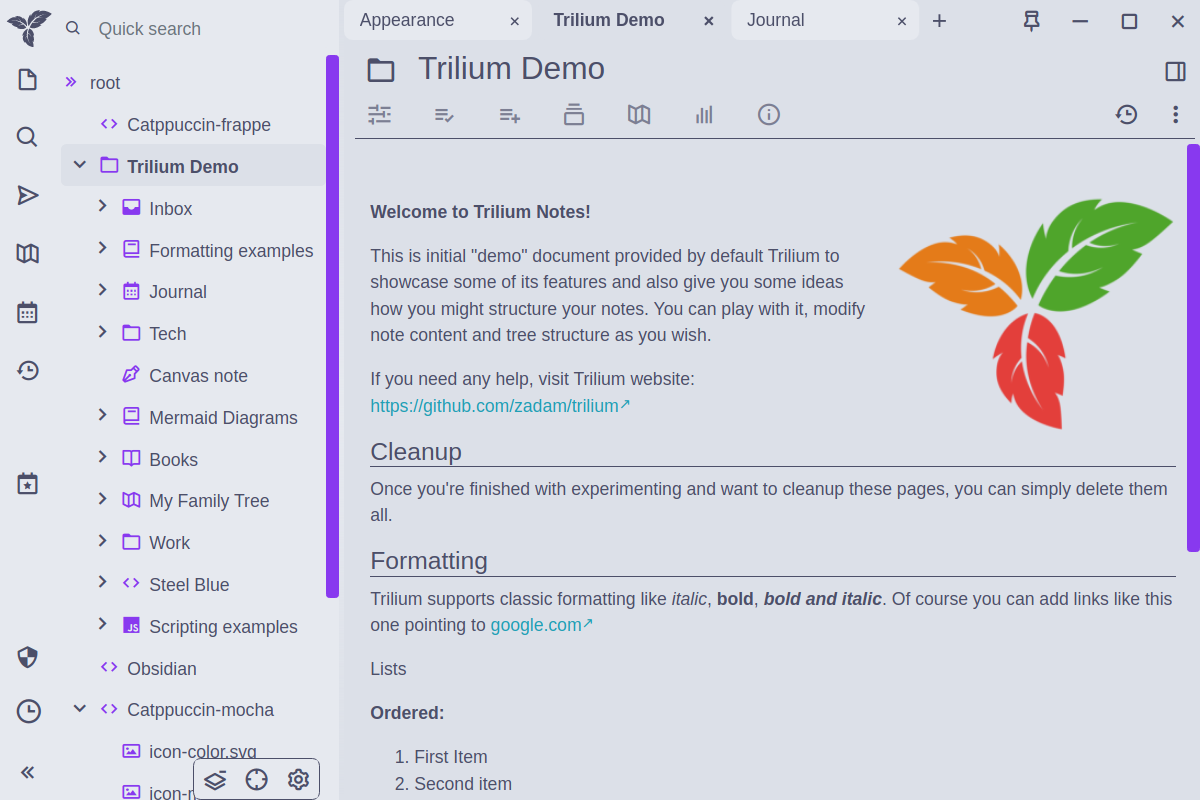Close the Appearance tab
Image resolution: width=1200 pixels, height=800 pixels.
click(514, 21)
